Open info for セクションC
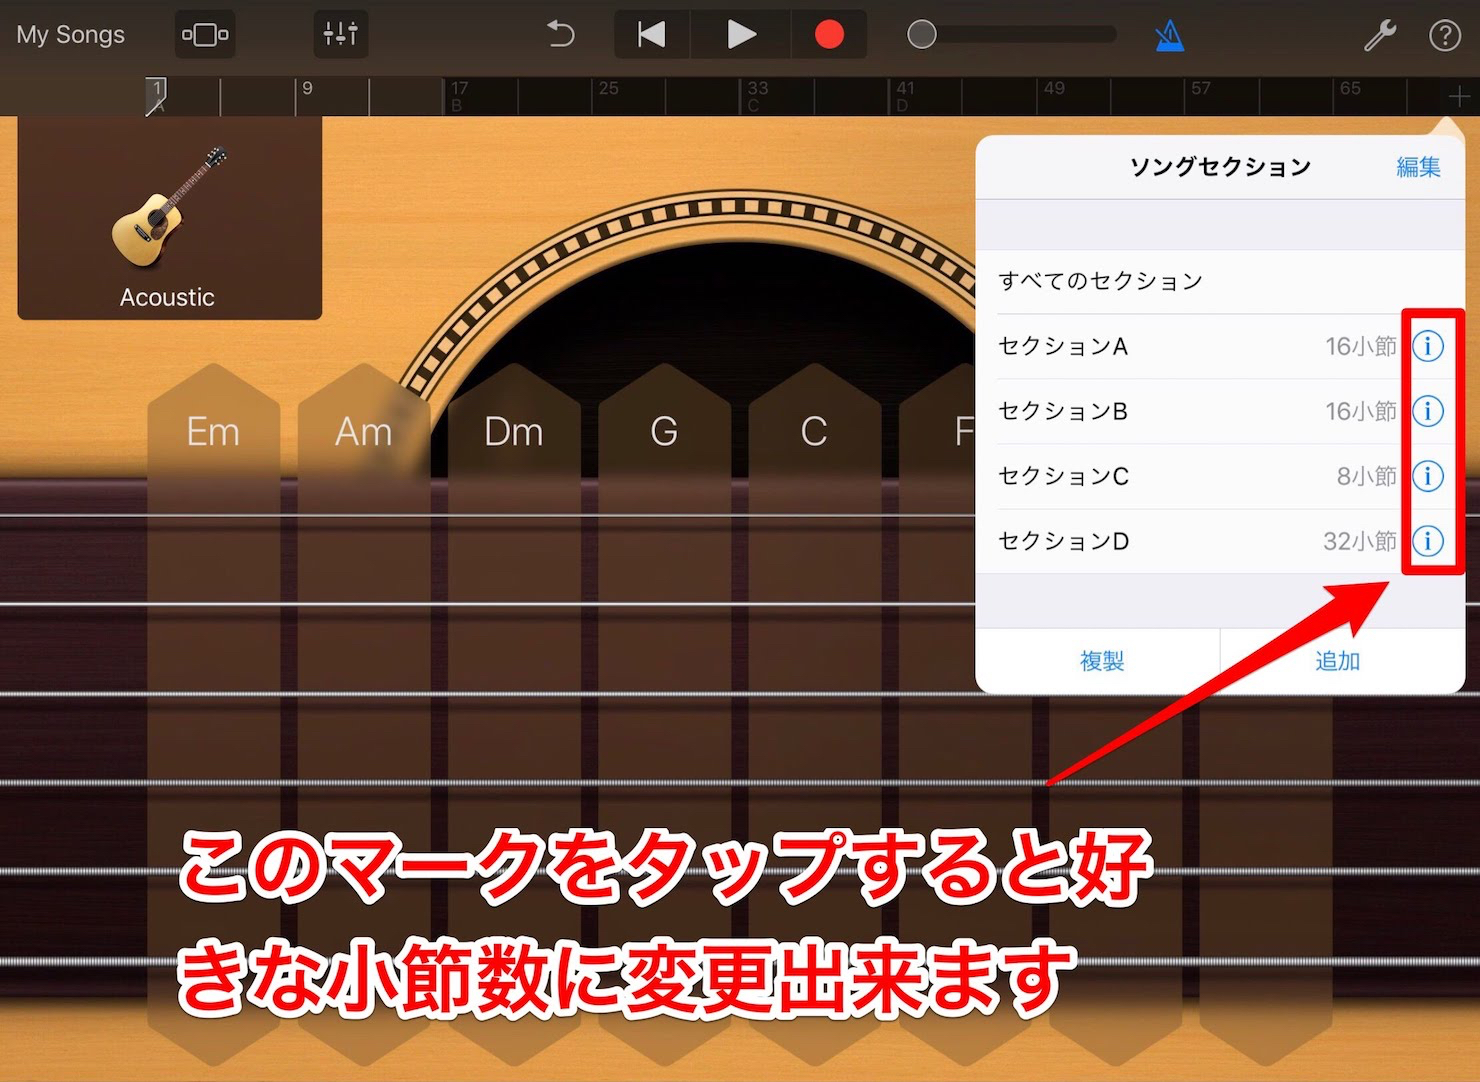 tap(1428, 476)
